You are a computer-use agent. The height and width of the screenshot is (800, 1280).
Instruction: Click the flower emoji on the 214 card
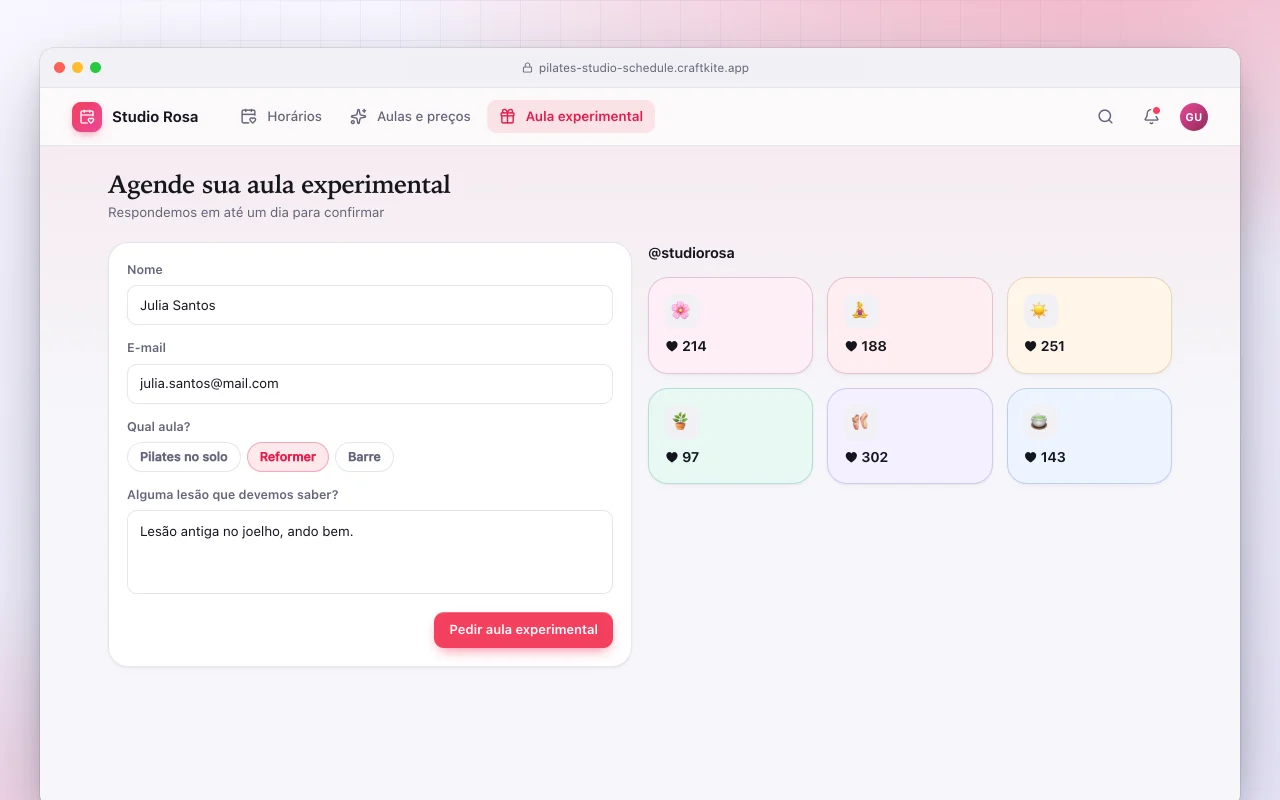[681, 310]
